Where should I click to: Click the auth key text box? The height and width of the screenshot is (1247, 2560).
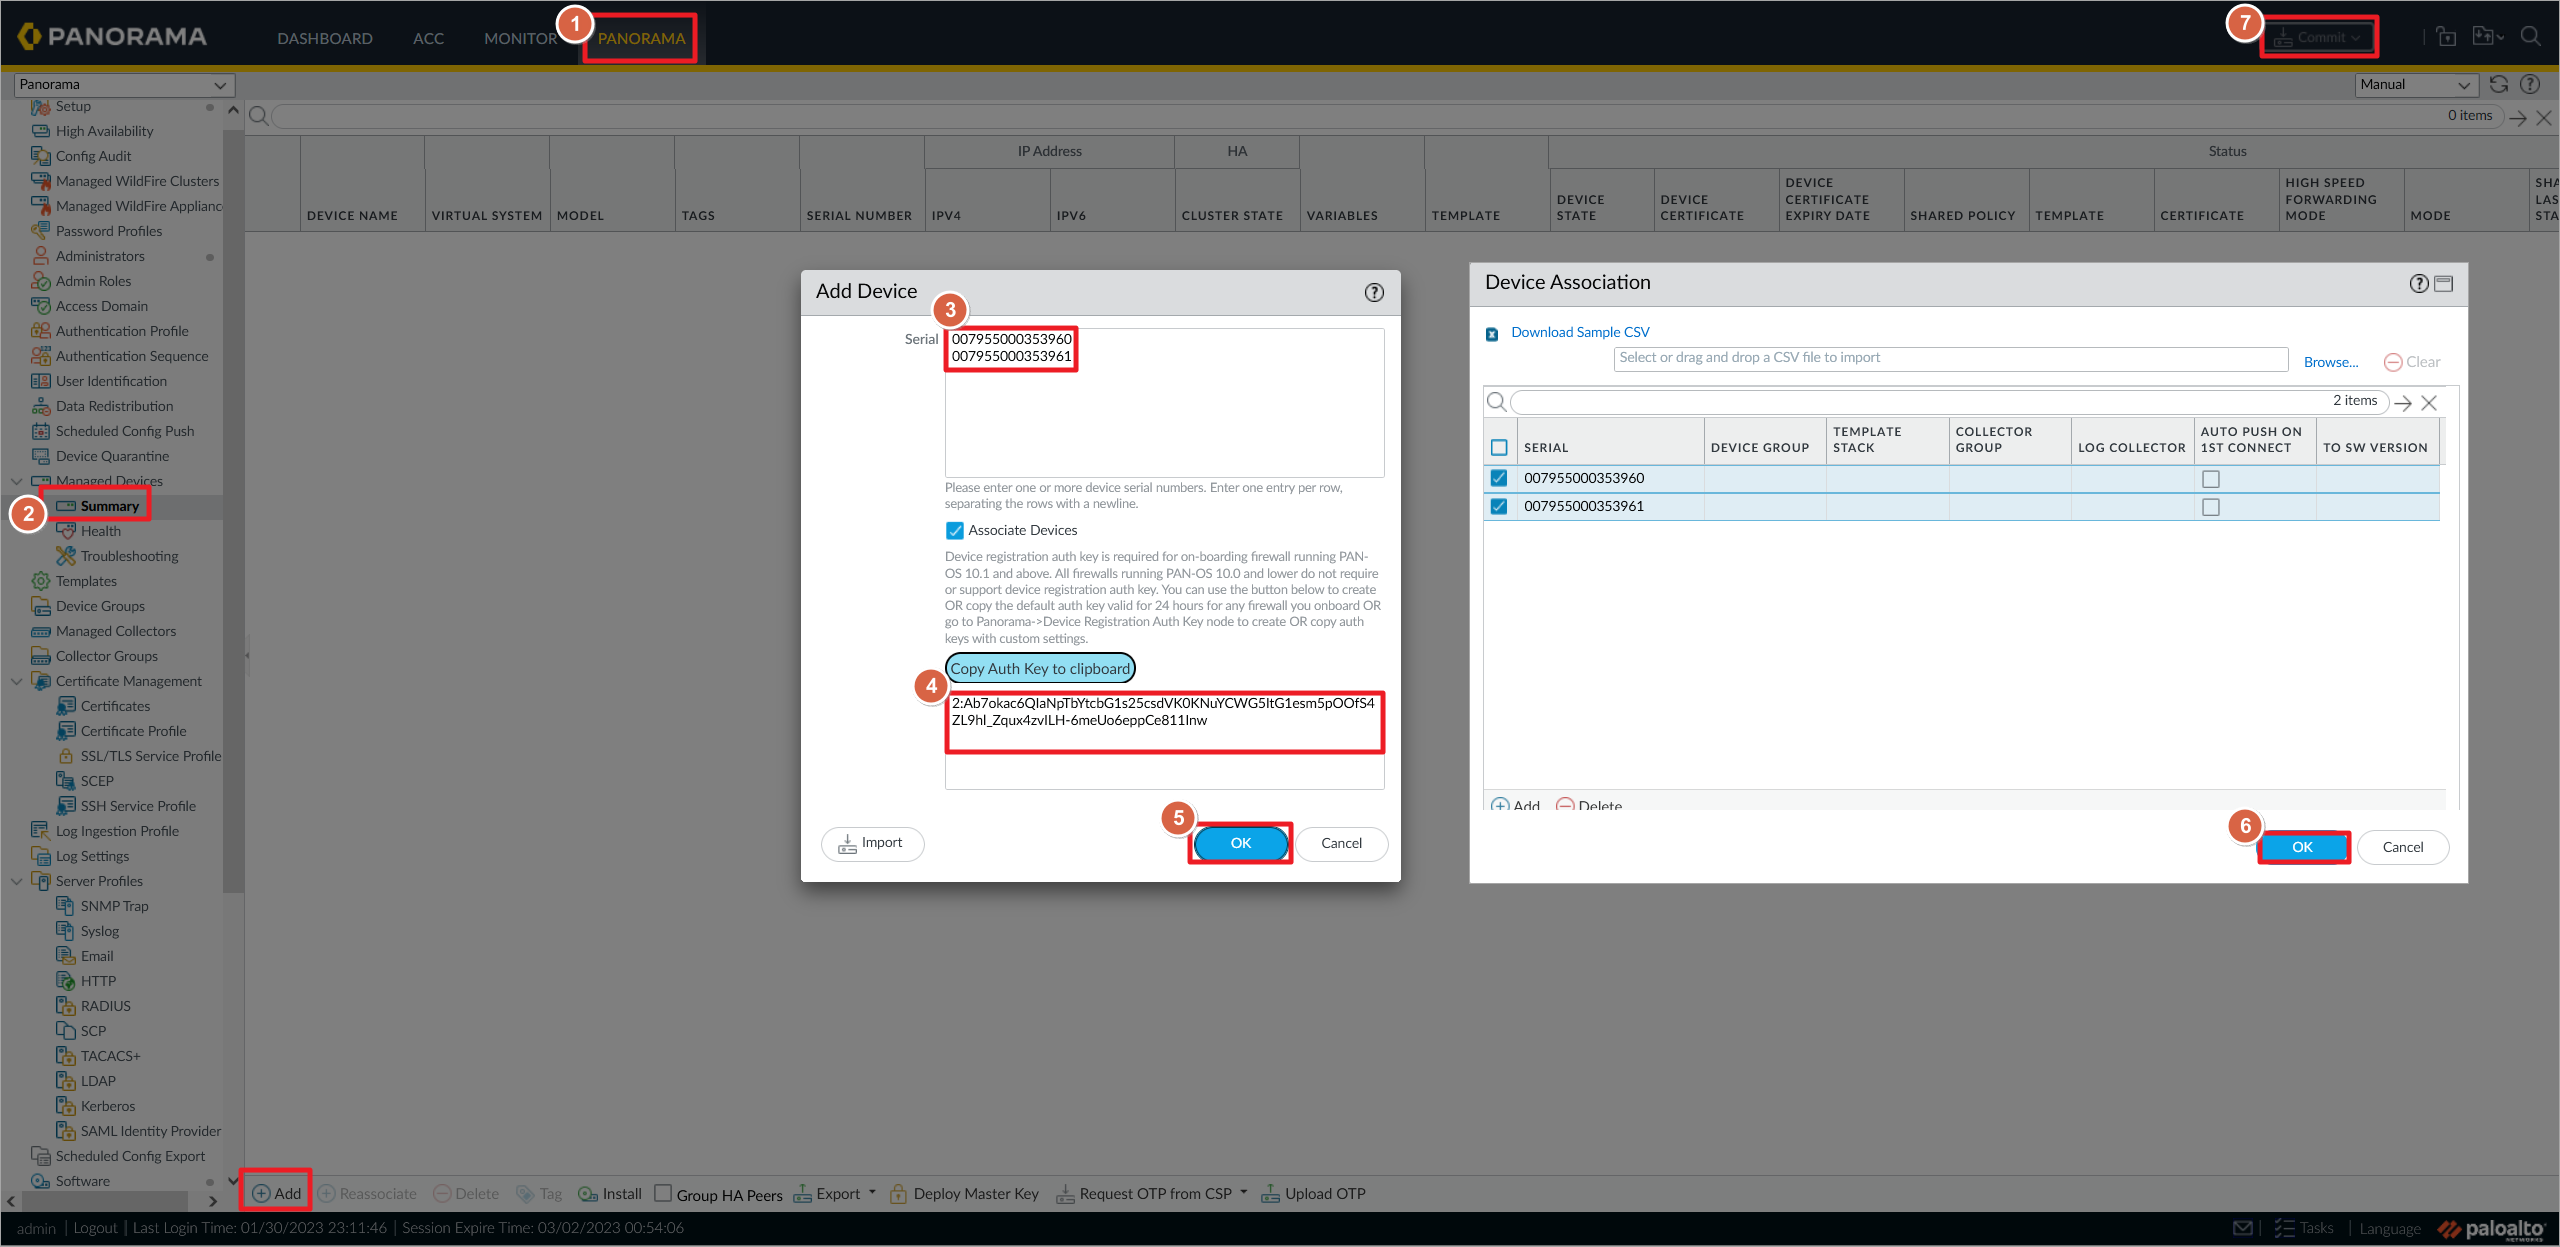(x=1165, y=740)
